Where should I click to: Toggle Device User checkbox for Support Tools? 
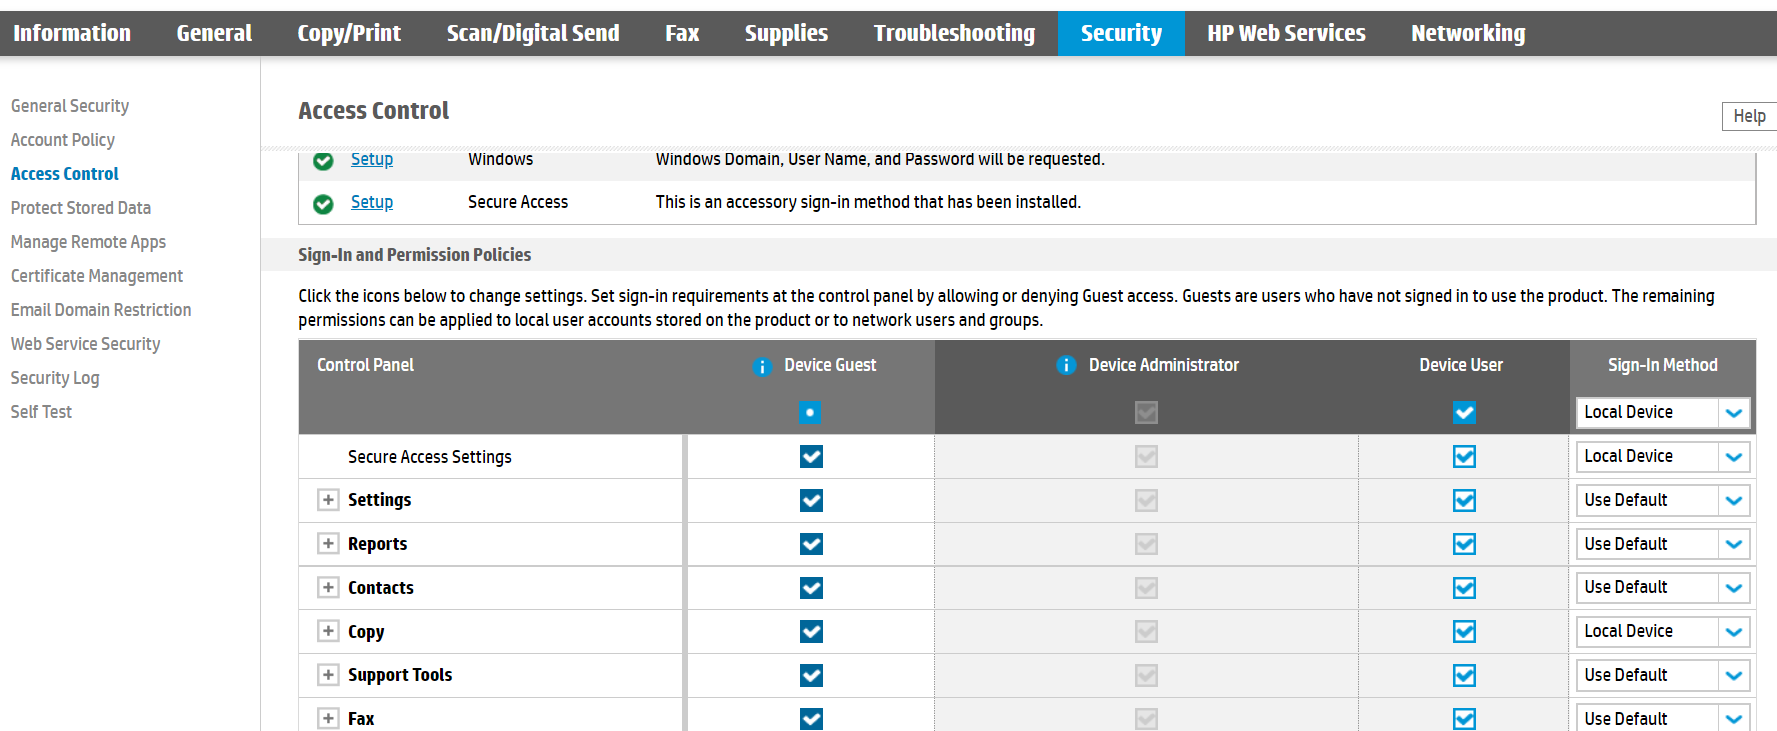[1464, 675]
